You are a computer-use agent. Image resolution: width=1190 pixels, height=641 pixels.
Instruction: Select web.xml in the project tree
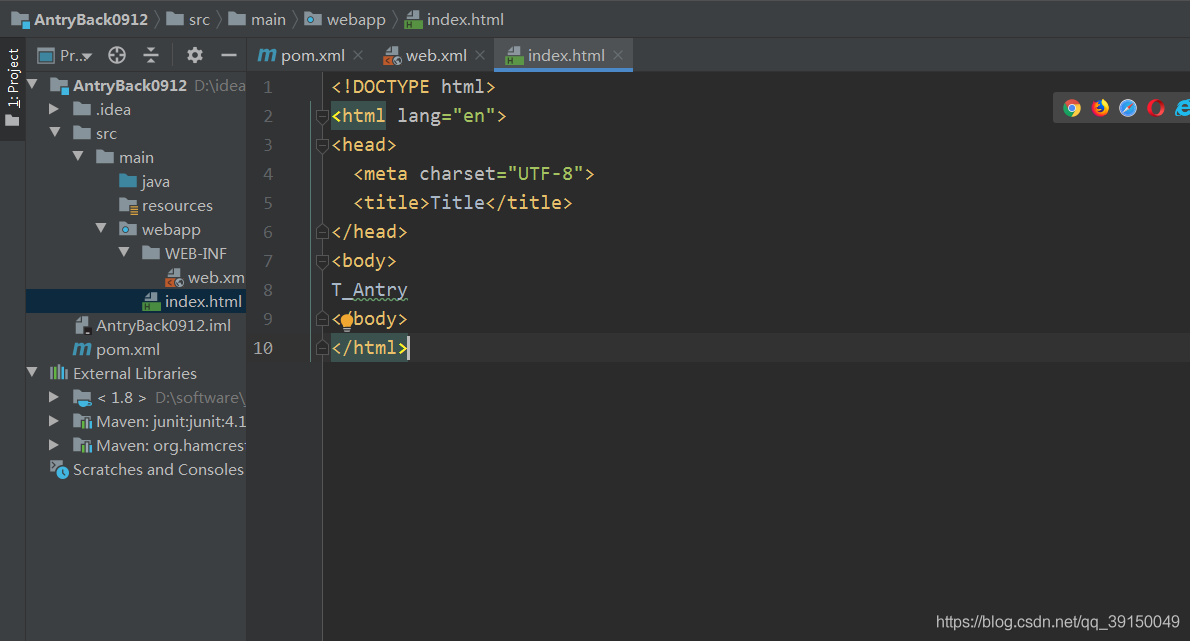[x=205, y=278]
